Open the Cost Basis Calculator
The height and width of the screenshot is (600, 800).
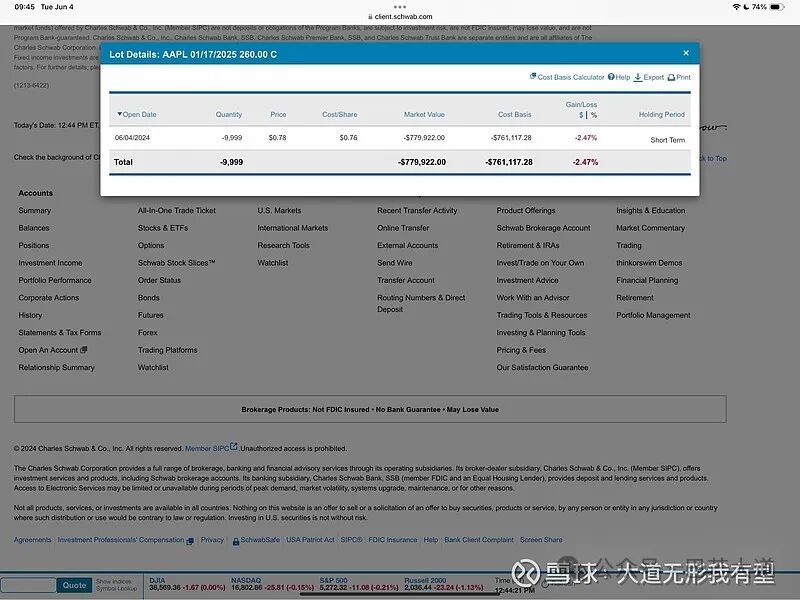[x=567, y=77]
